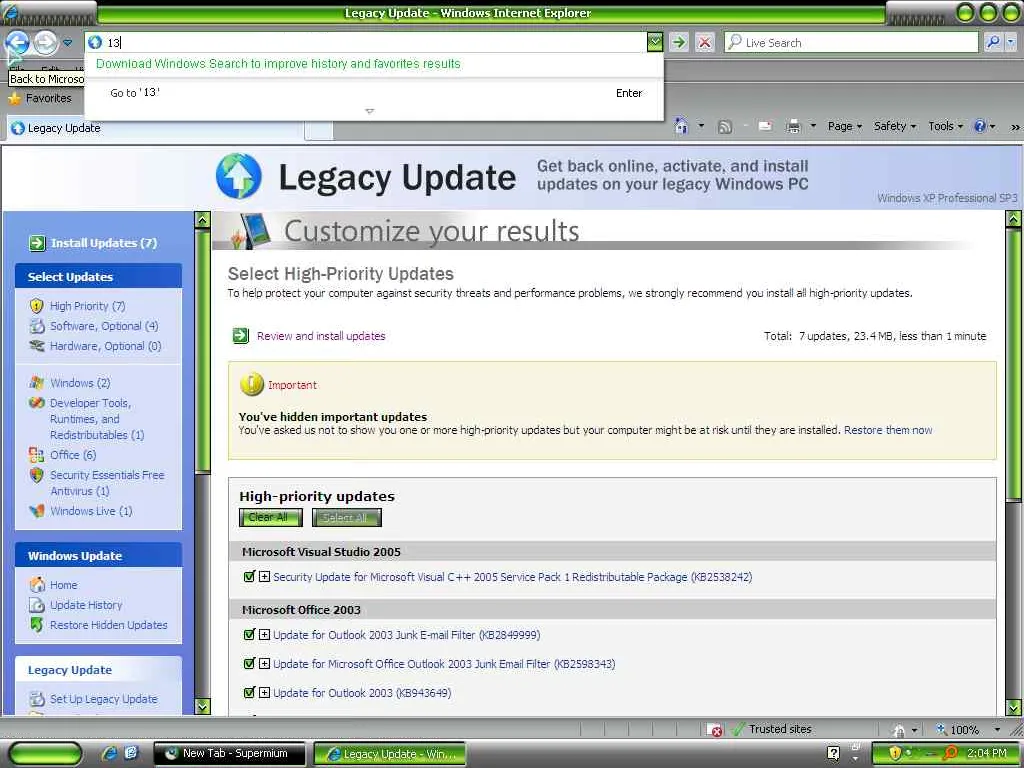Screen dimensions: 1024x768
Task: Open the Home button dropdown arrow
Action: (x=701, y=126)
